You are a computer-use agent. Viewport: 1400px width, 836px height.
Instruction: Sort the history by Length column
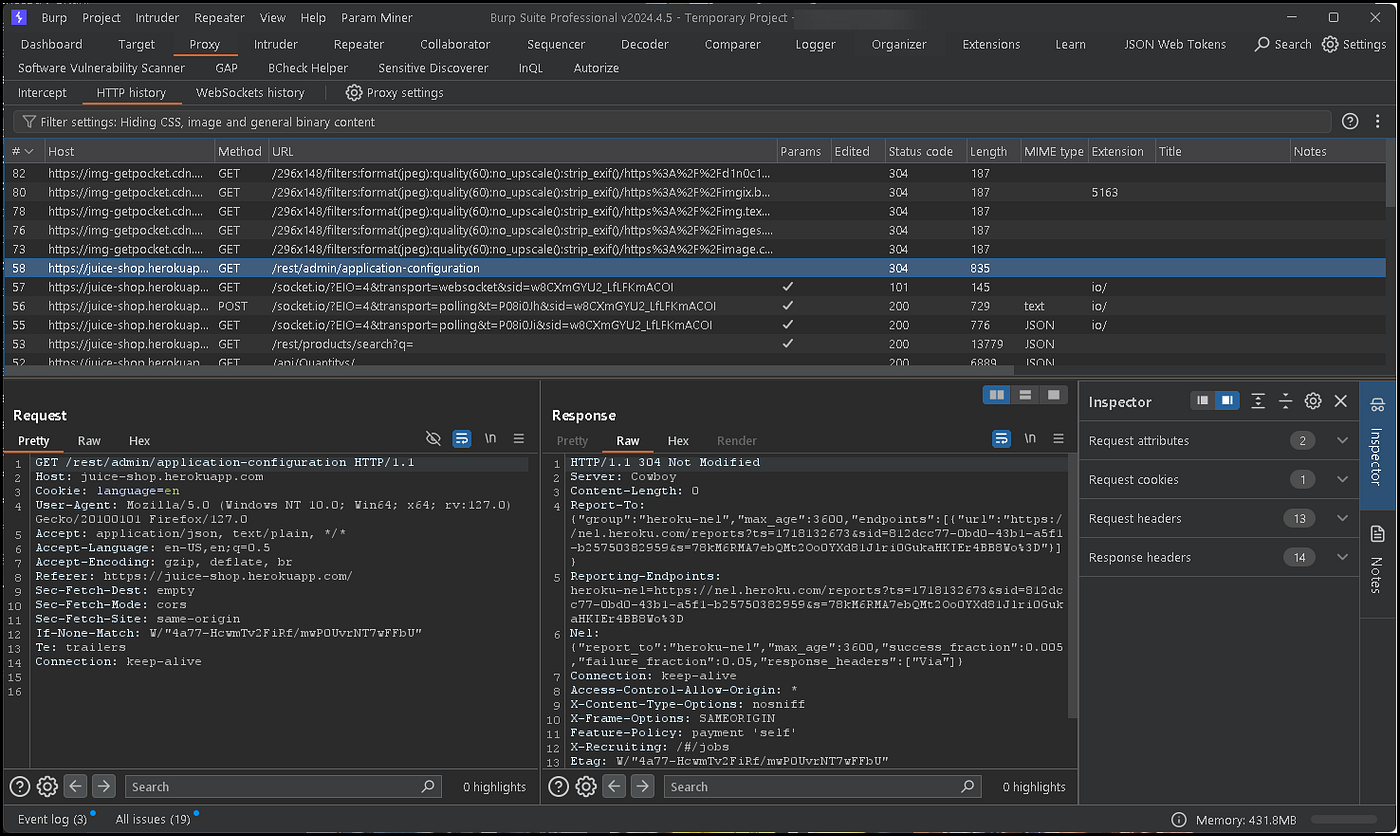pos(991,151)
